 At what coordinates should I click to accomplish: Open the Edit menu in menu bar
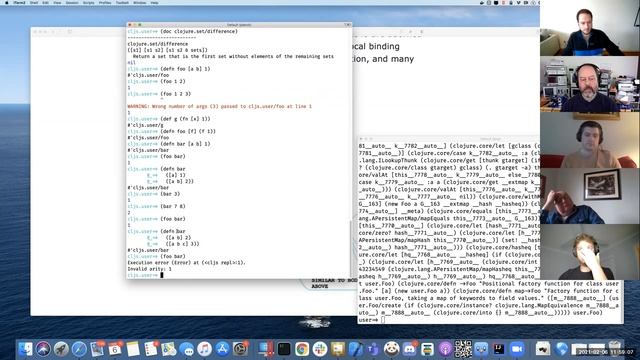coord(45,2)
